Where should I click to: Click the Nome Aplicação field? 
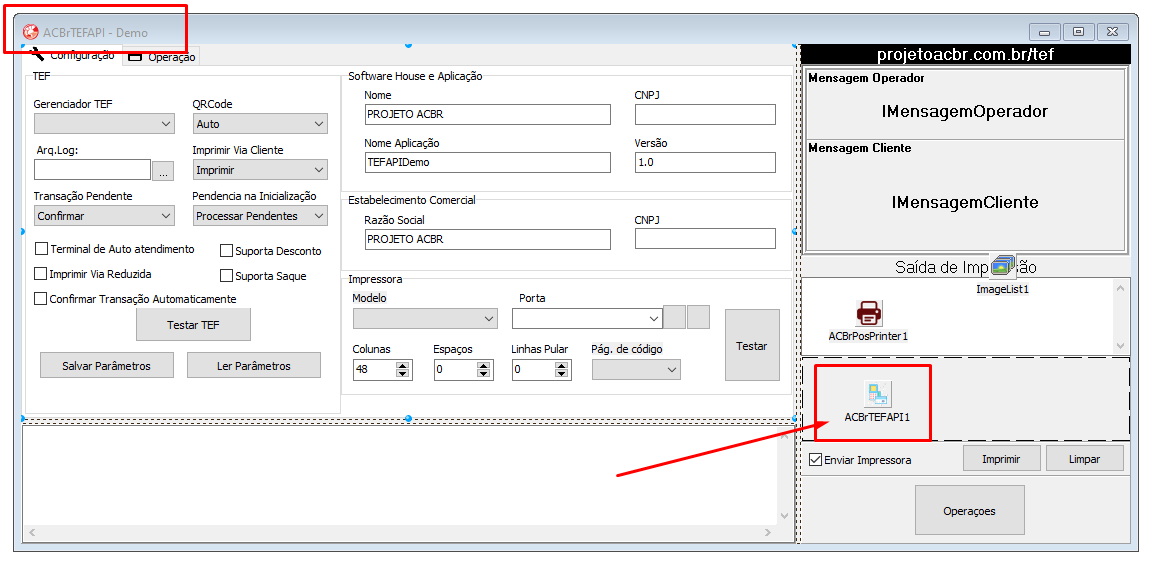click(488, 162)
